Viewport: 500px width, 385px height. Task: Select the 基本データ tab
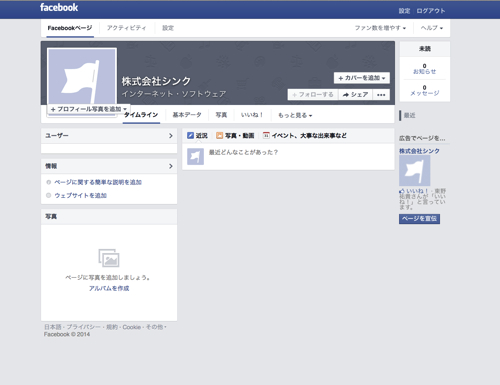tap(187, 115)
